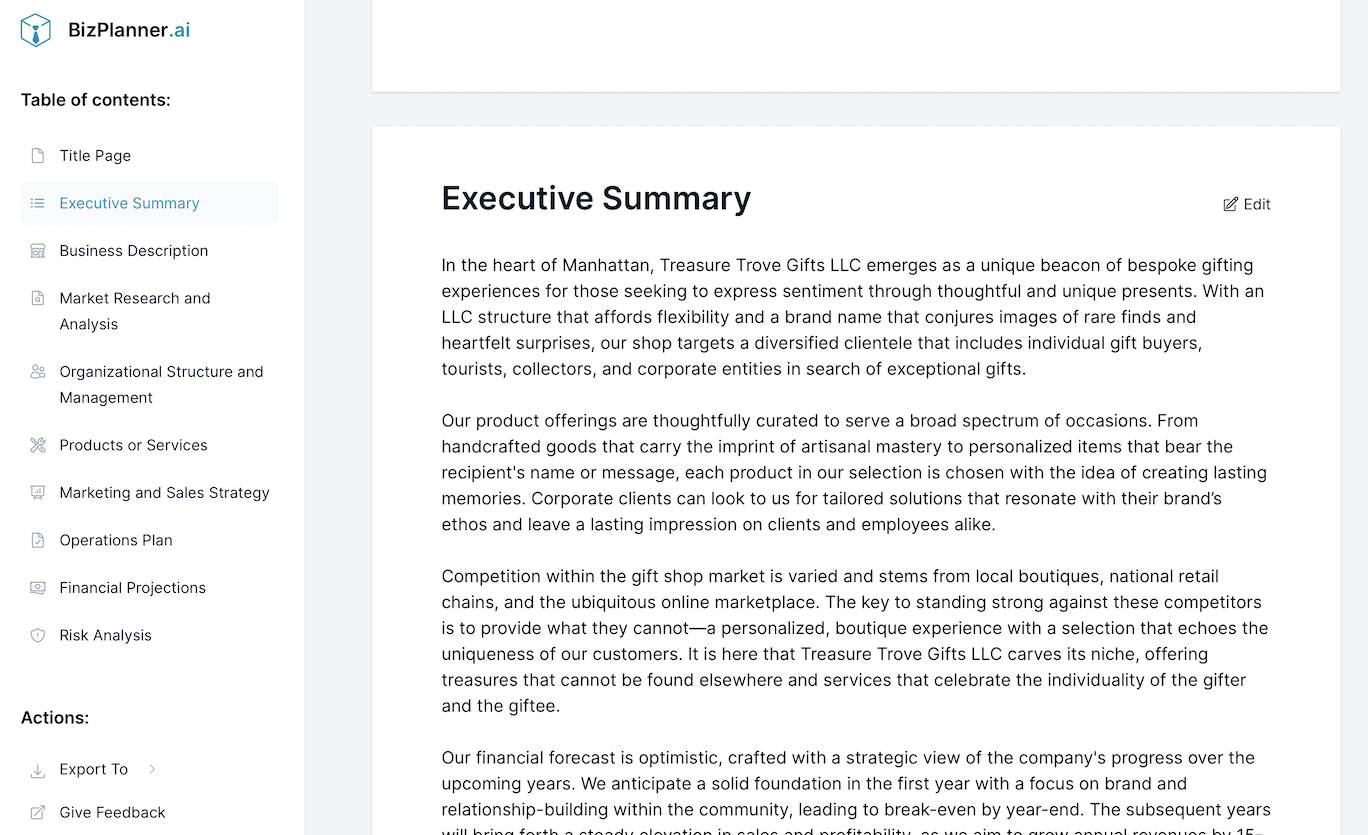Click the Financial Projections money icon
This screenshot has height=835, width=1368.
click(38, 588)
